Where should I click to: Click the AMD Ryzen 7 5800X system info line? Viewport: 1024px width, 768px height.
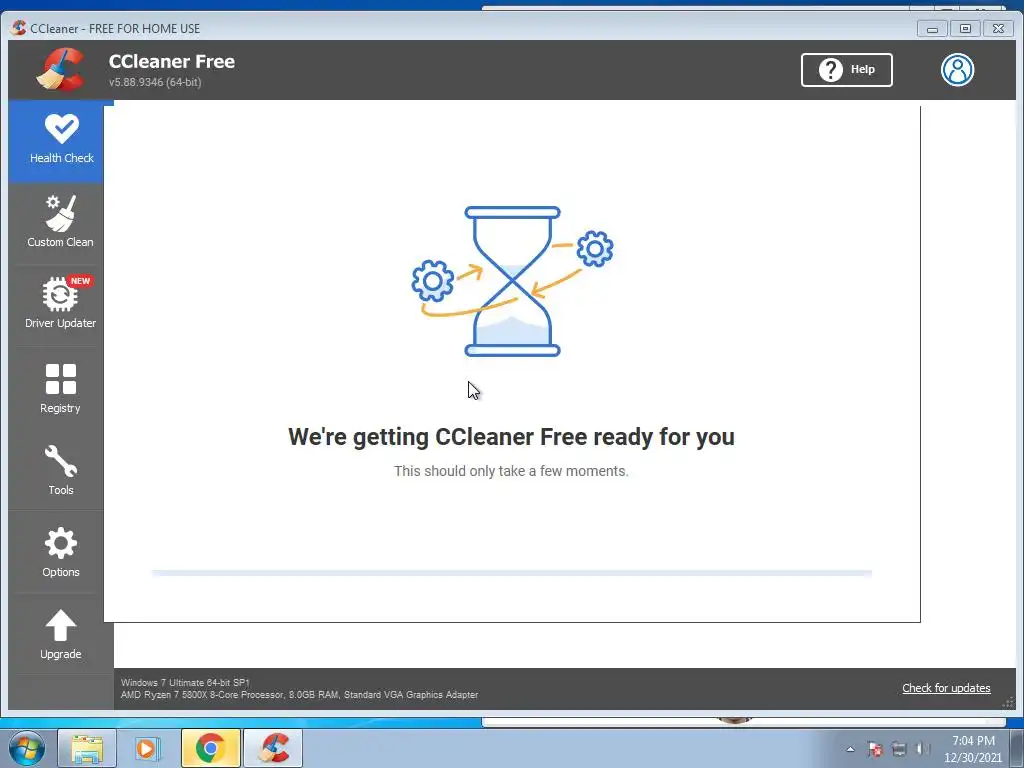[299, 695]
